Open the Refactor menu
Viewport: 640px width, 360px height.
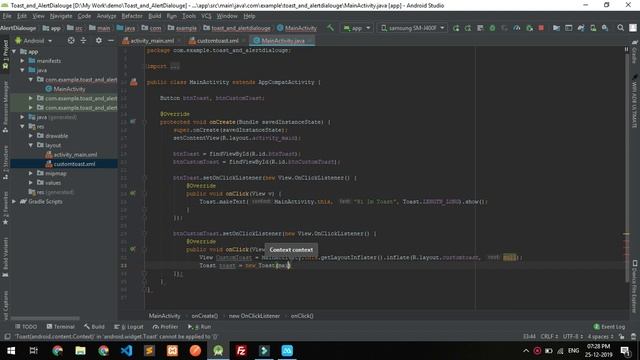(132, 16)
